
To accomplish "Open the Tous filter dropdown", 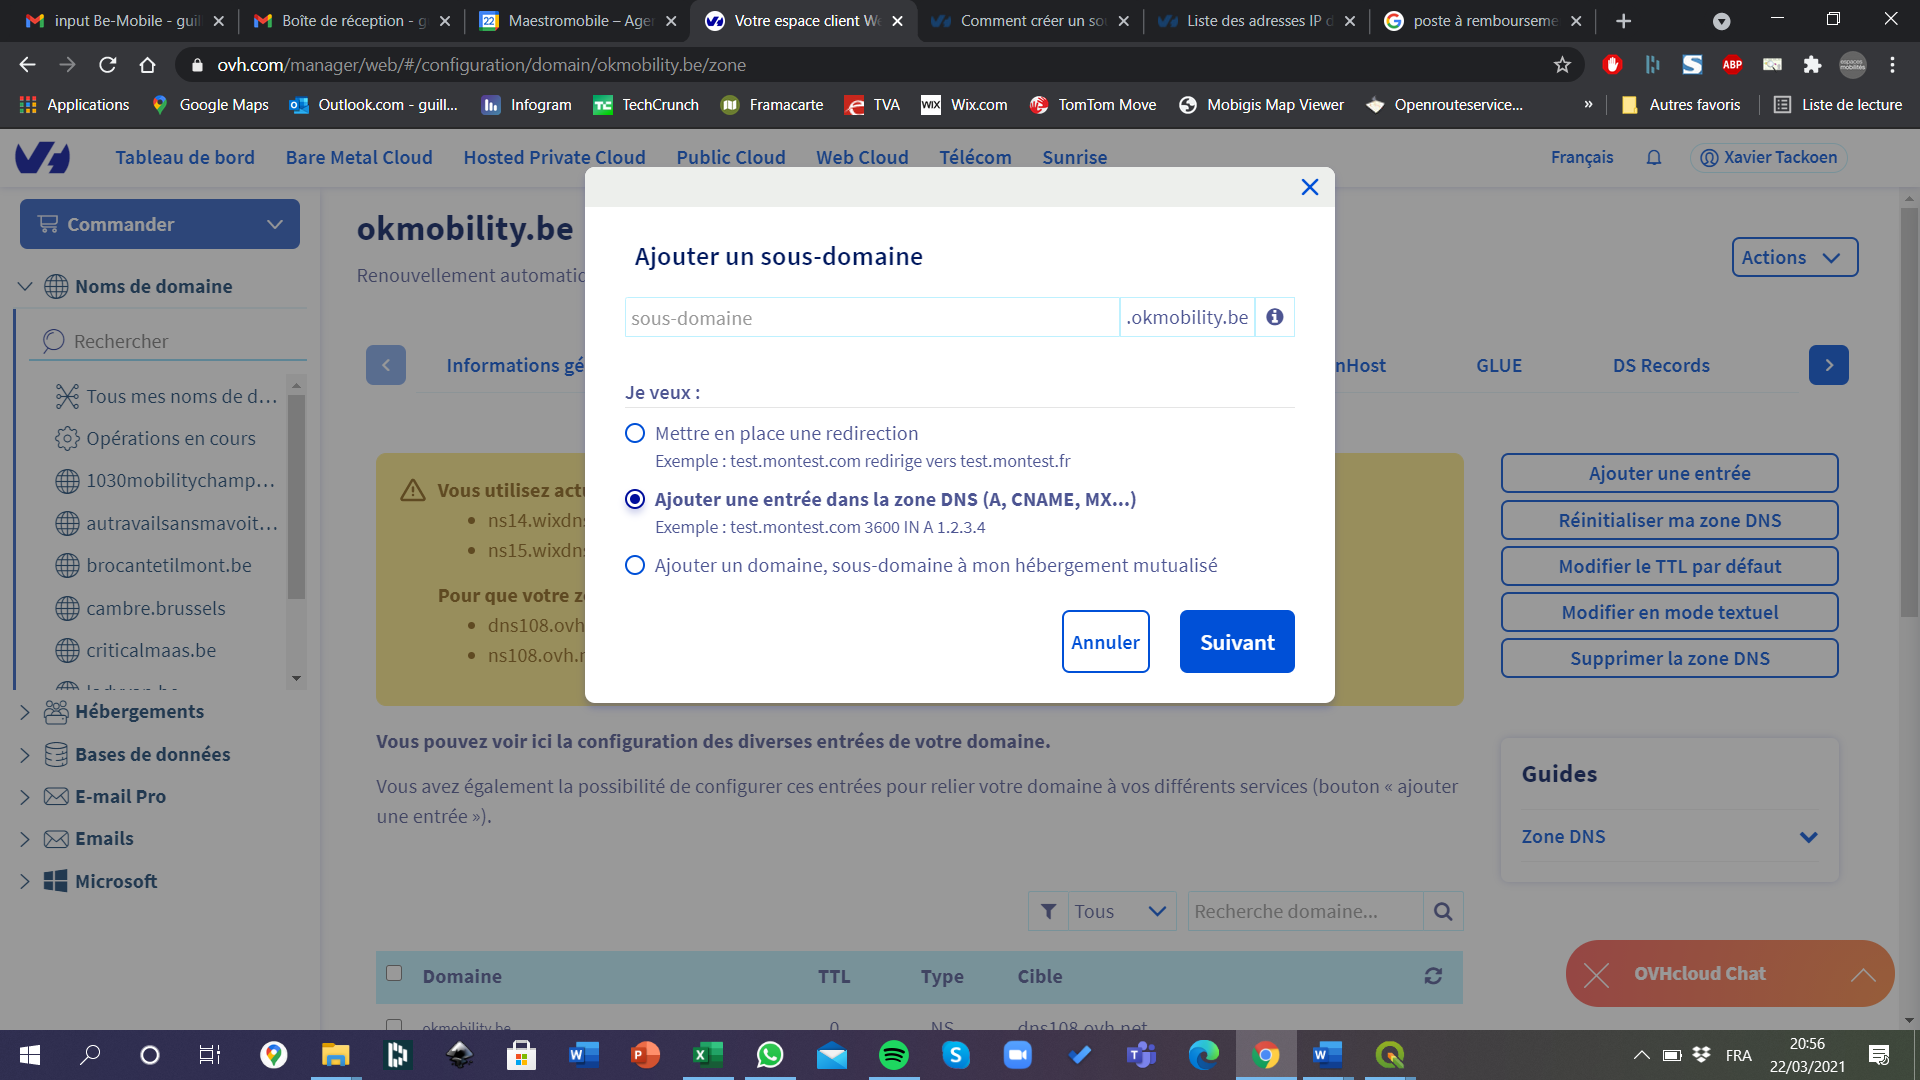I will [x=1119, y=911].
